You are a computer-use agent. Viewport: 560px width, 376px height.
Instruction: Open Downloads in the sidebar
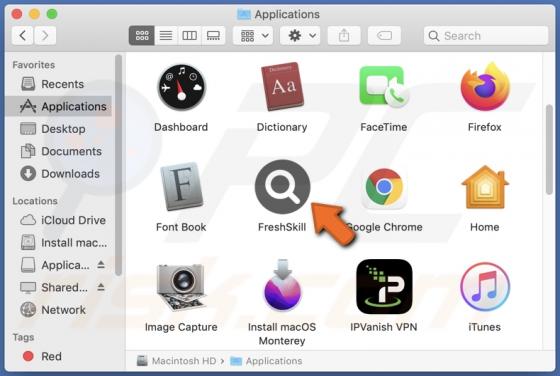pos(59,174)
